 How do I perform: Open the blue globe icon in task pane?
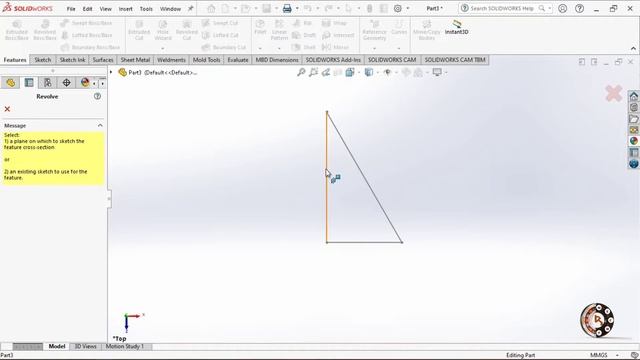[633, 164]
